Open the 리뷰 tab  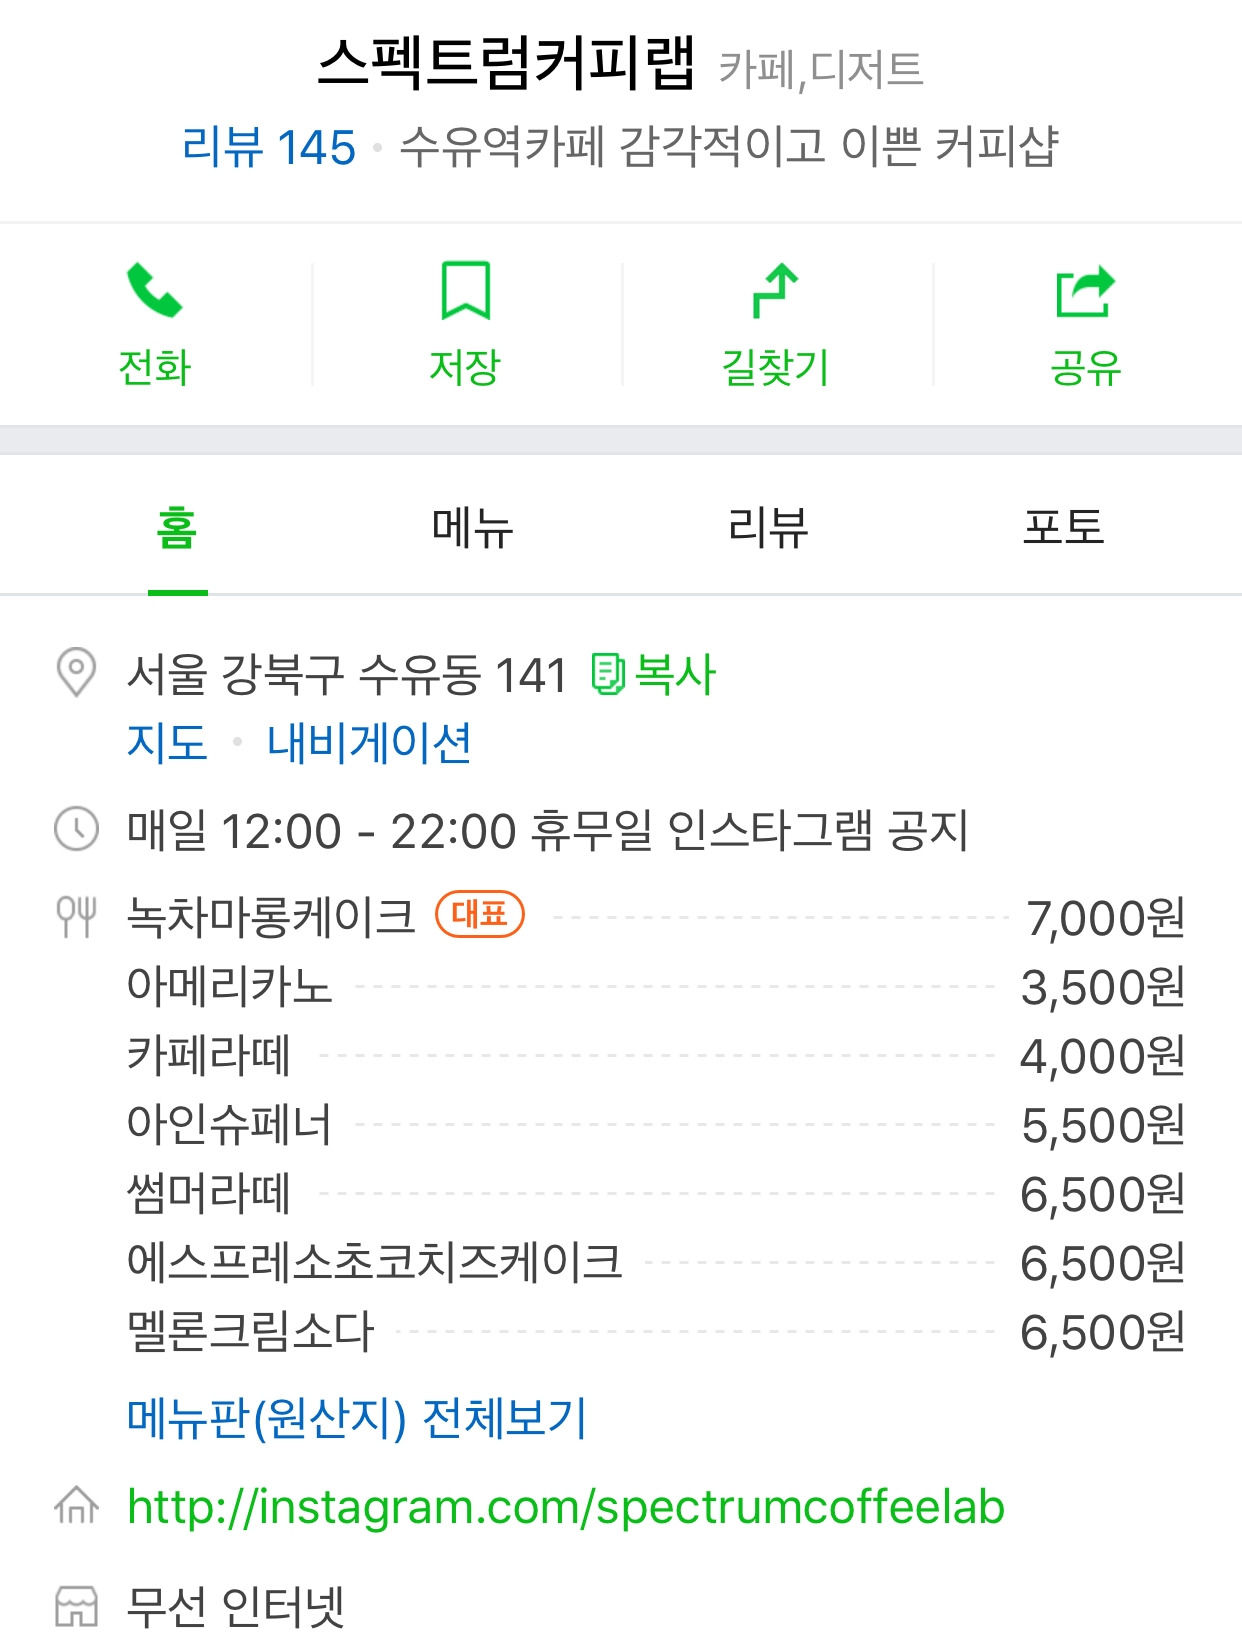tap(768, 527)
